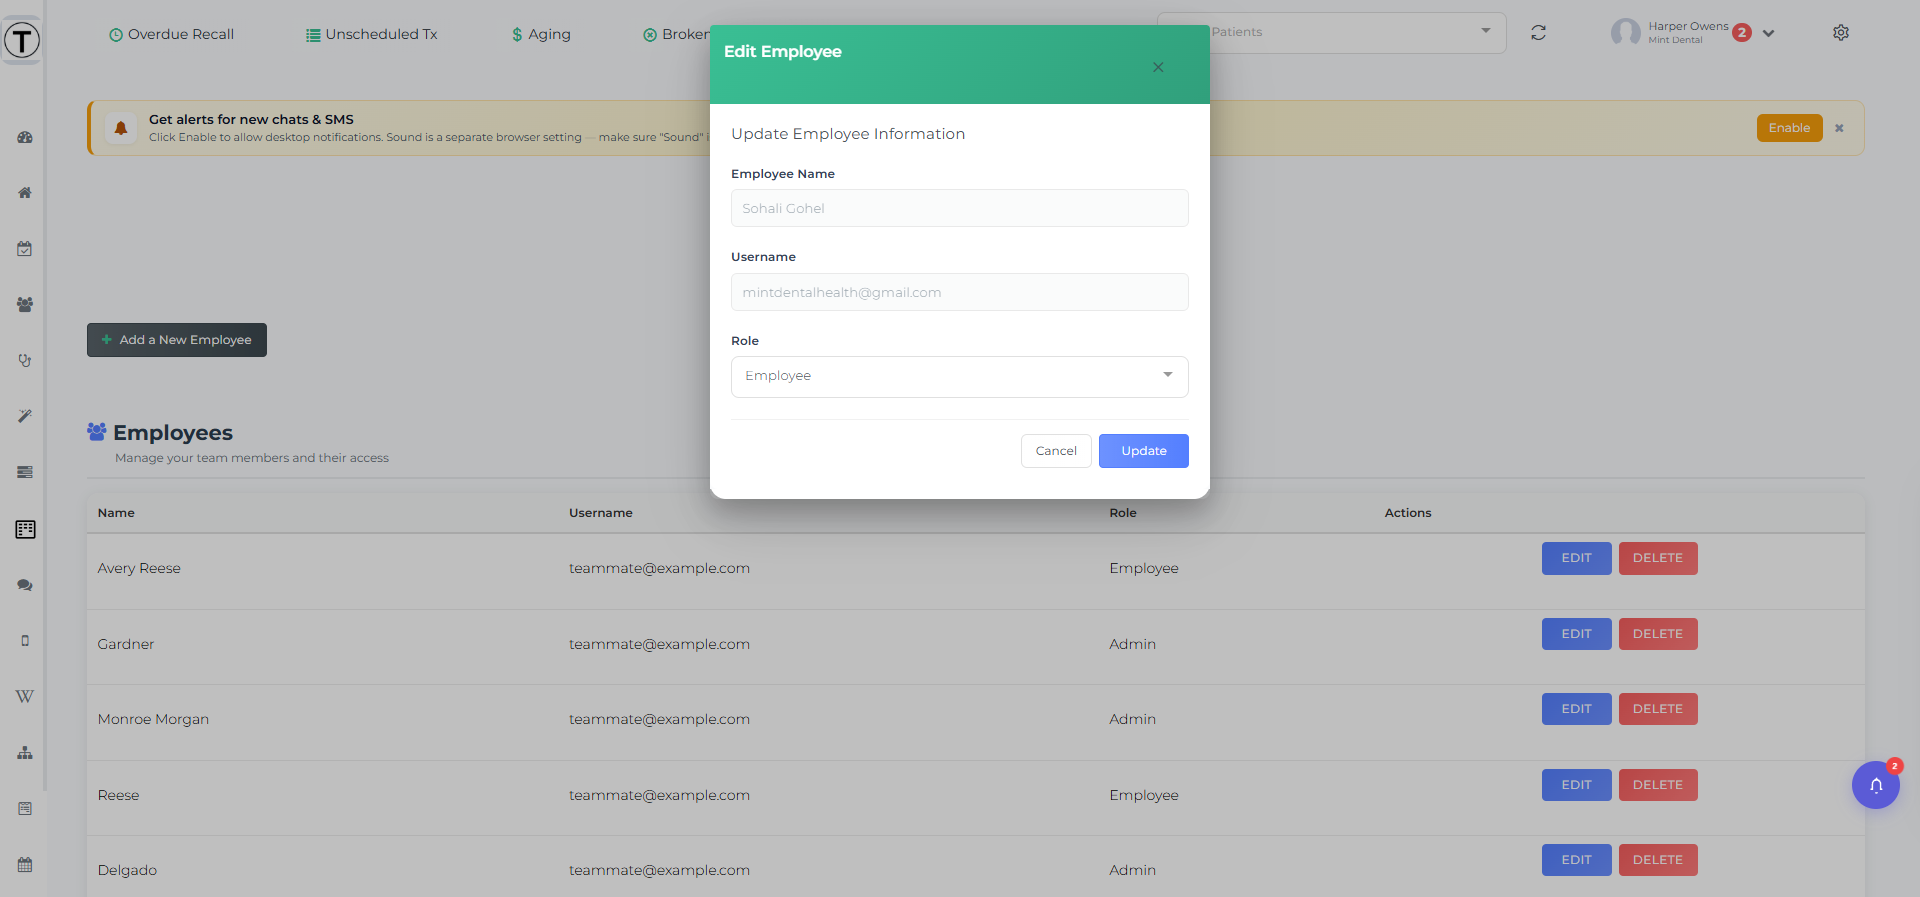Image resolution: width=1920 pixels, height=897 pixels.
Task: Edit the Avery Reese employee row
Action: click(x=1576, y=558)
